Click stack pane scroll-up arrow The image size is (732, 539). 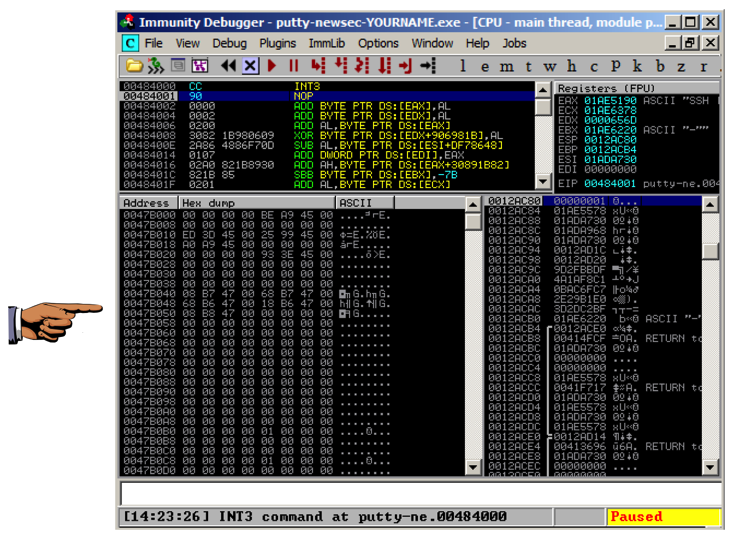tap(710, 204)
